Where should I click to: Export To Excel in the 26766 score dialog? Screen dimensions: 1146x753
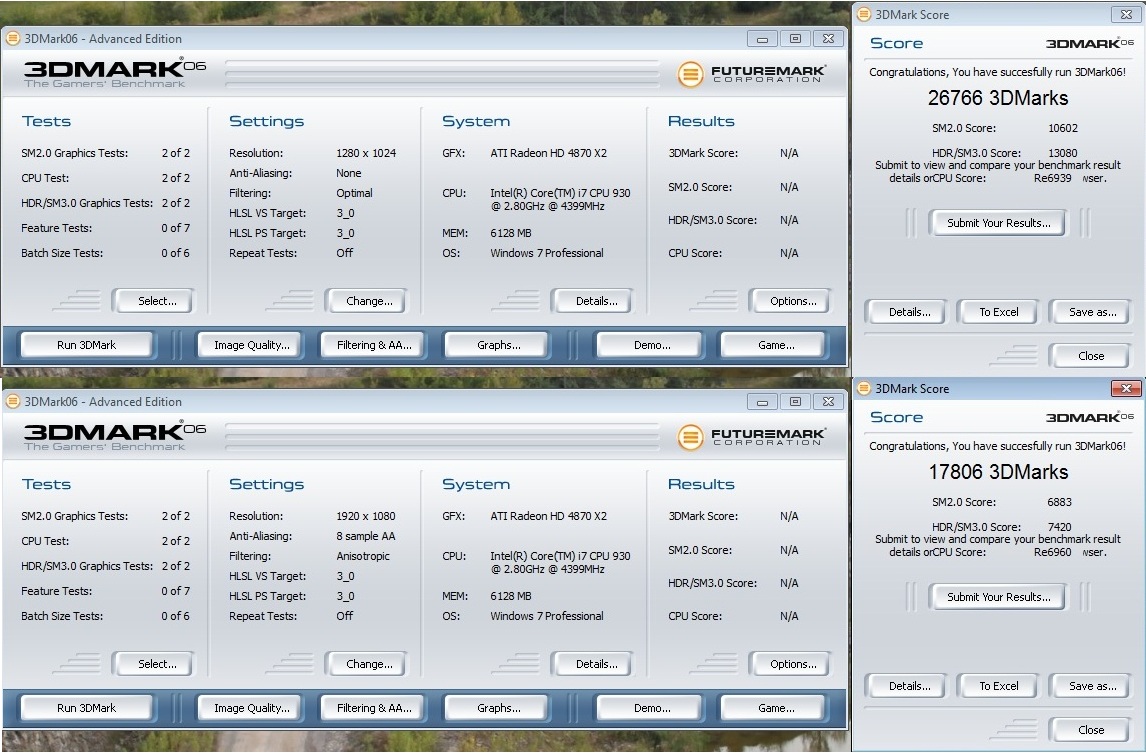click(x=998, y=312)
